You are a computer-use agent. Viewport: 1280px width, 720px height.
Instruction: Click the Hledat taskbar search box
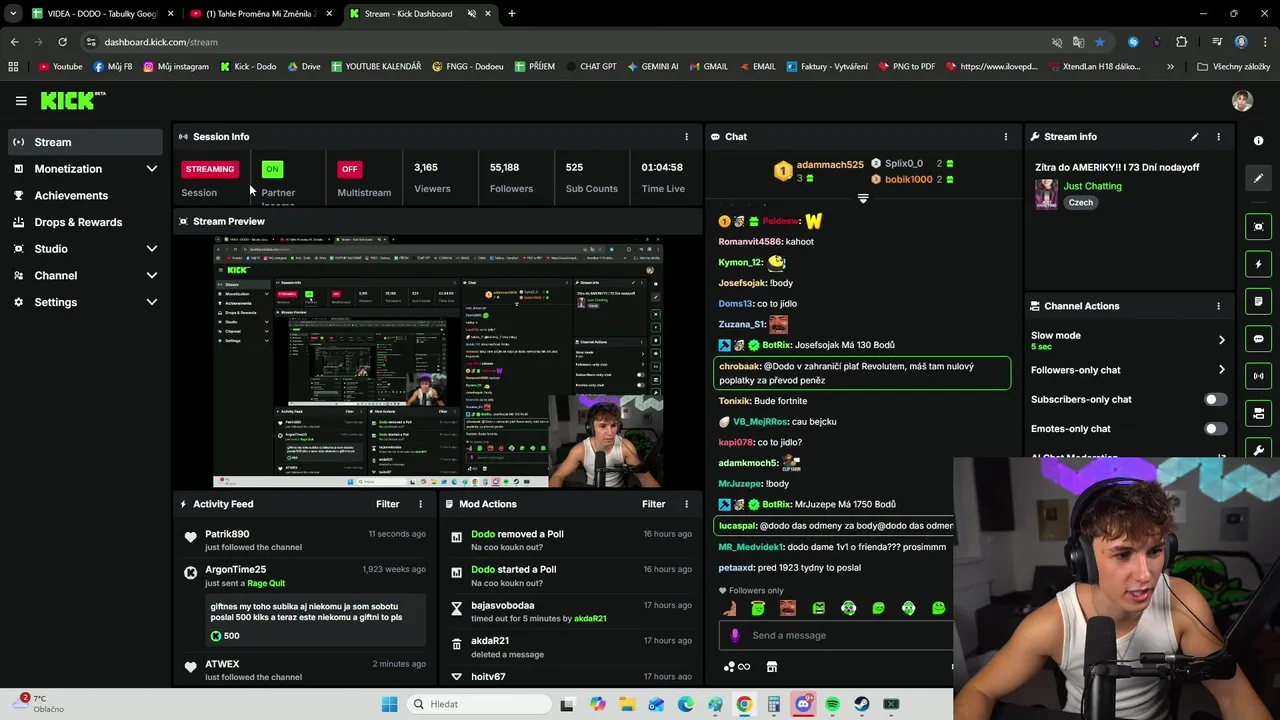pos(480,704)
